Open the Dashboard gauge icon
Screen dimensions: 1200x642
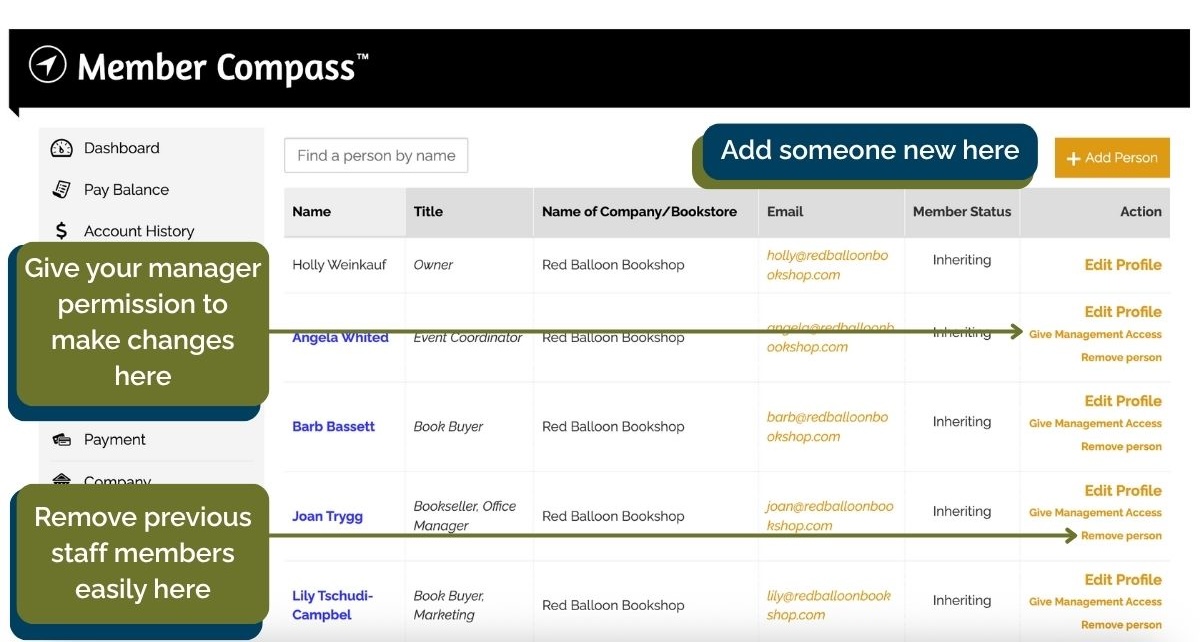(61, 148)
